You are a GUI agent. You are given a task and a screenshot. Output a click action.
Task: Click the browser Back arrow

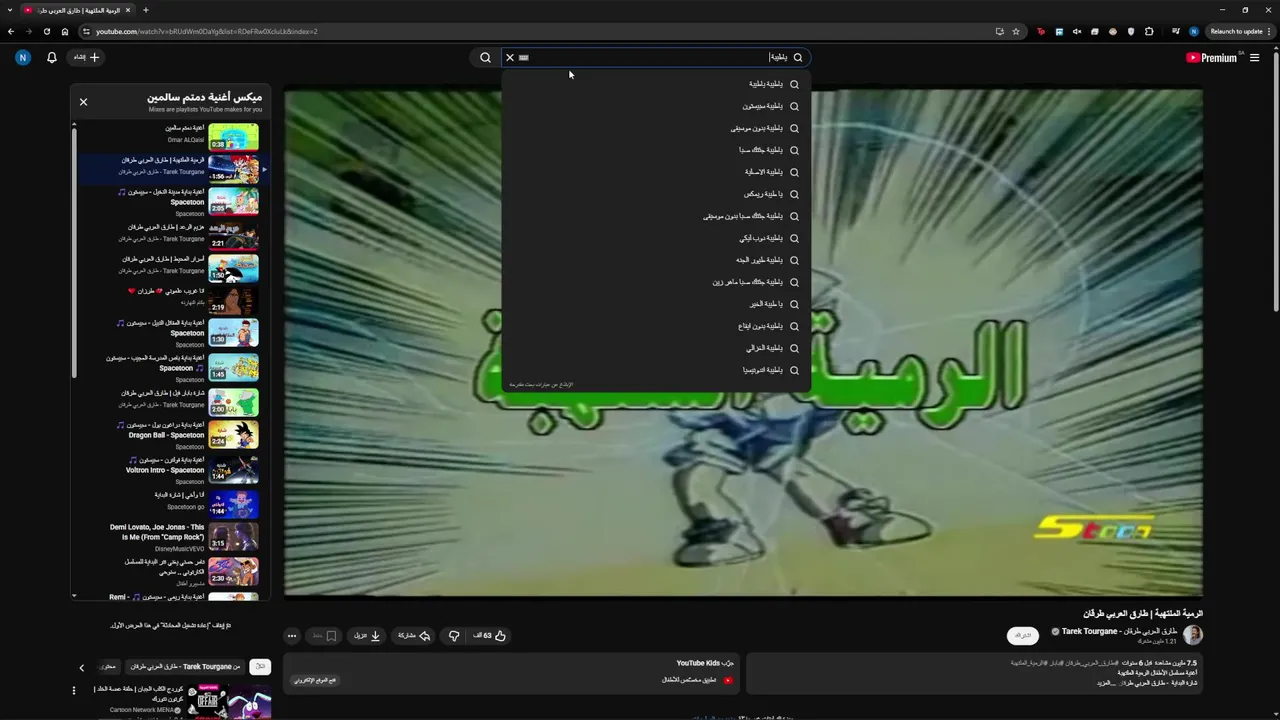pyautogui.click(x=11, y=31)
